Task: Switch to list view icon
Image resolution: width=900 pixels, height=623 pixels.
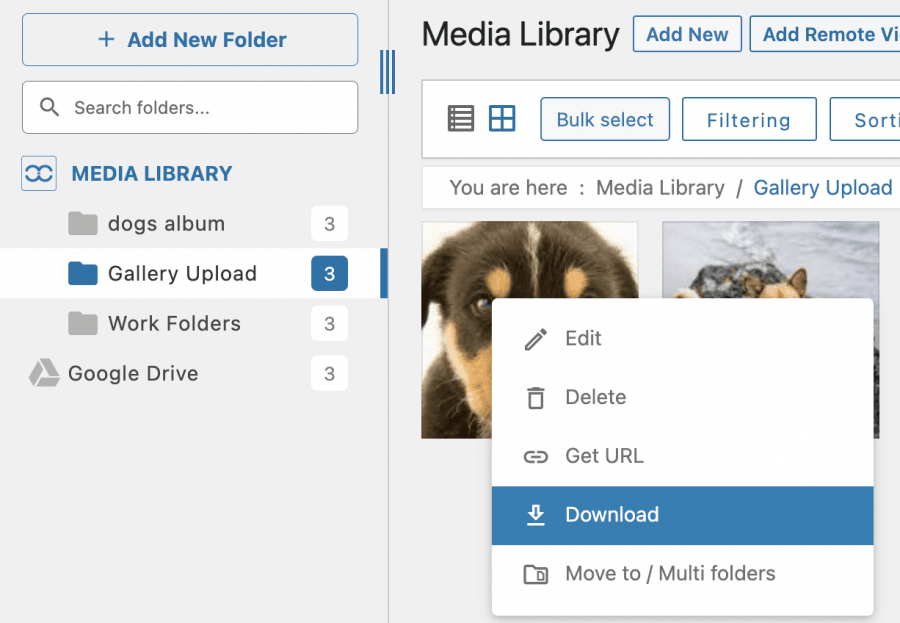Action: (461, 119)
